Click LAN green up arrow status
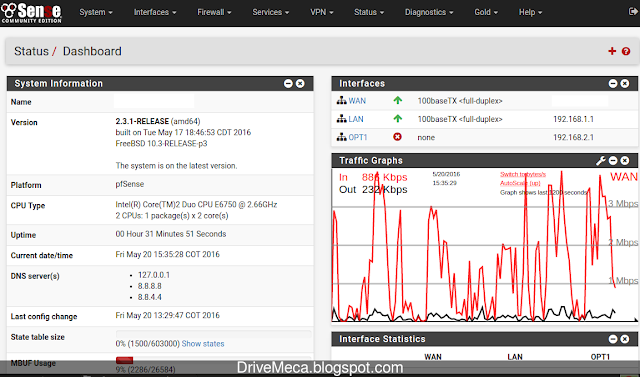 [x=398, y=119]
